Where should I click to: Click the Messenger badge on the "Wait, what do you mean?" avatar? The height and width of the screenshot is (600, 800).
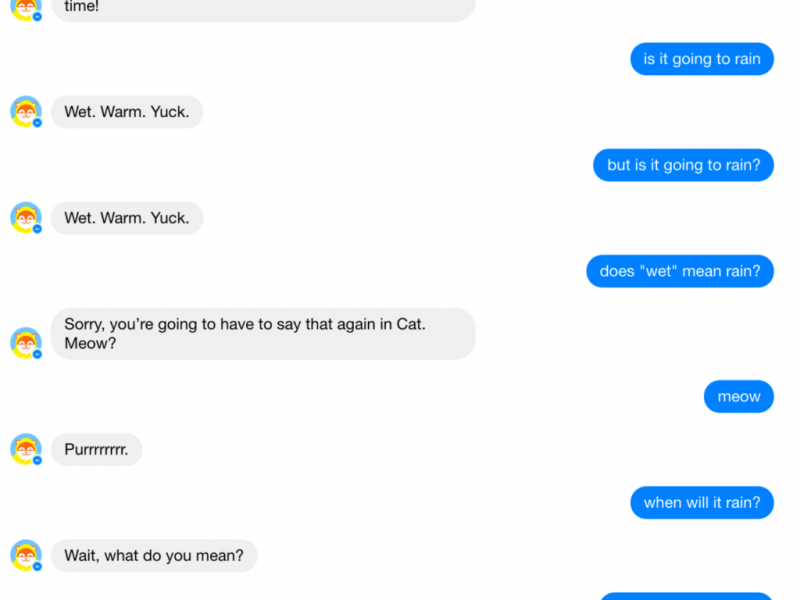[x=37, y=566]
